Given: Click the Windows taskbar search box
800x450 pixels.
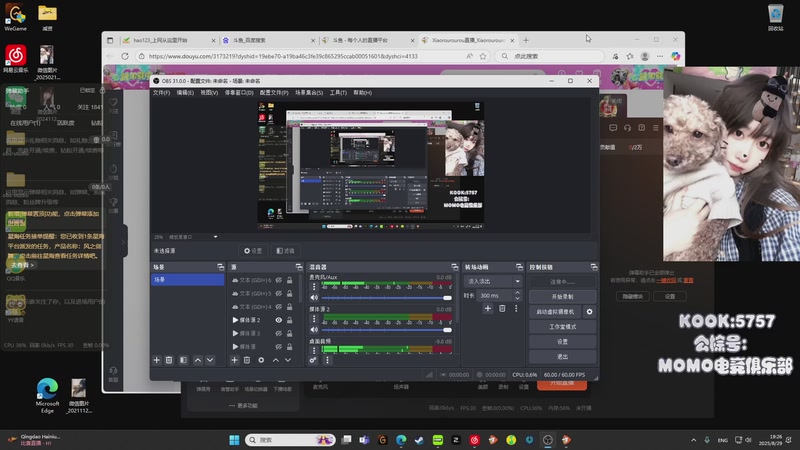Looking at the screenshot, I should point(290,440).
